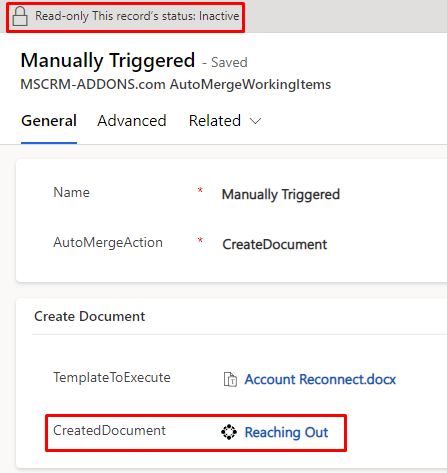Image resolution: width=447 pixels, height=473 pixels.
Task: Open the Advanced tab
Action: pos(132,121)
